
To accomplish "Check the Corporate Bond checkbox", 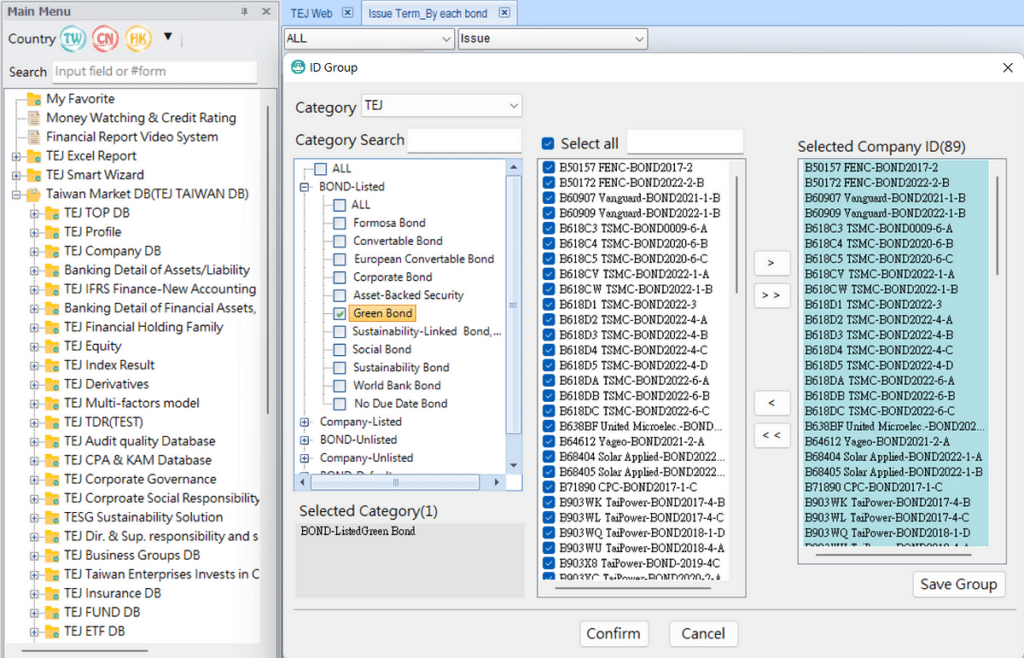I will (x=340, y=277).
